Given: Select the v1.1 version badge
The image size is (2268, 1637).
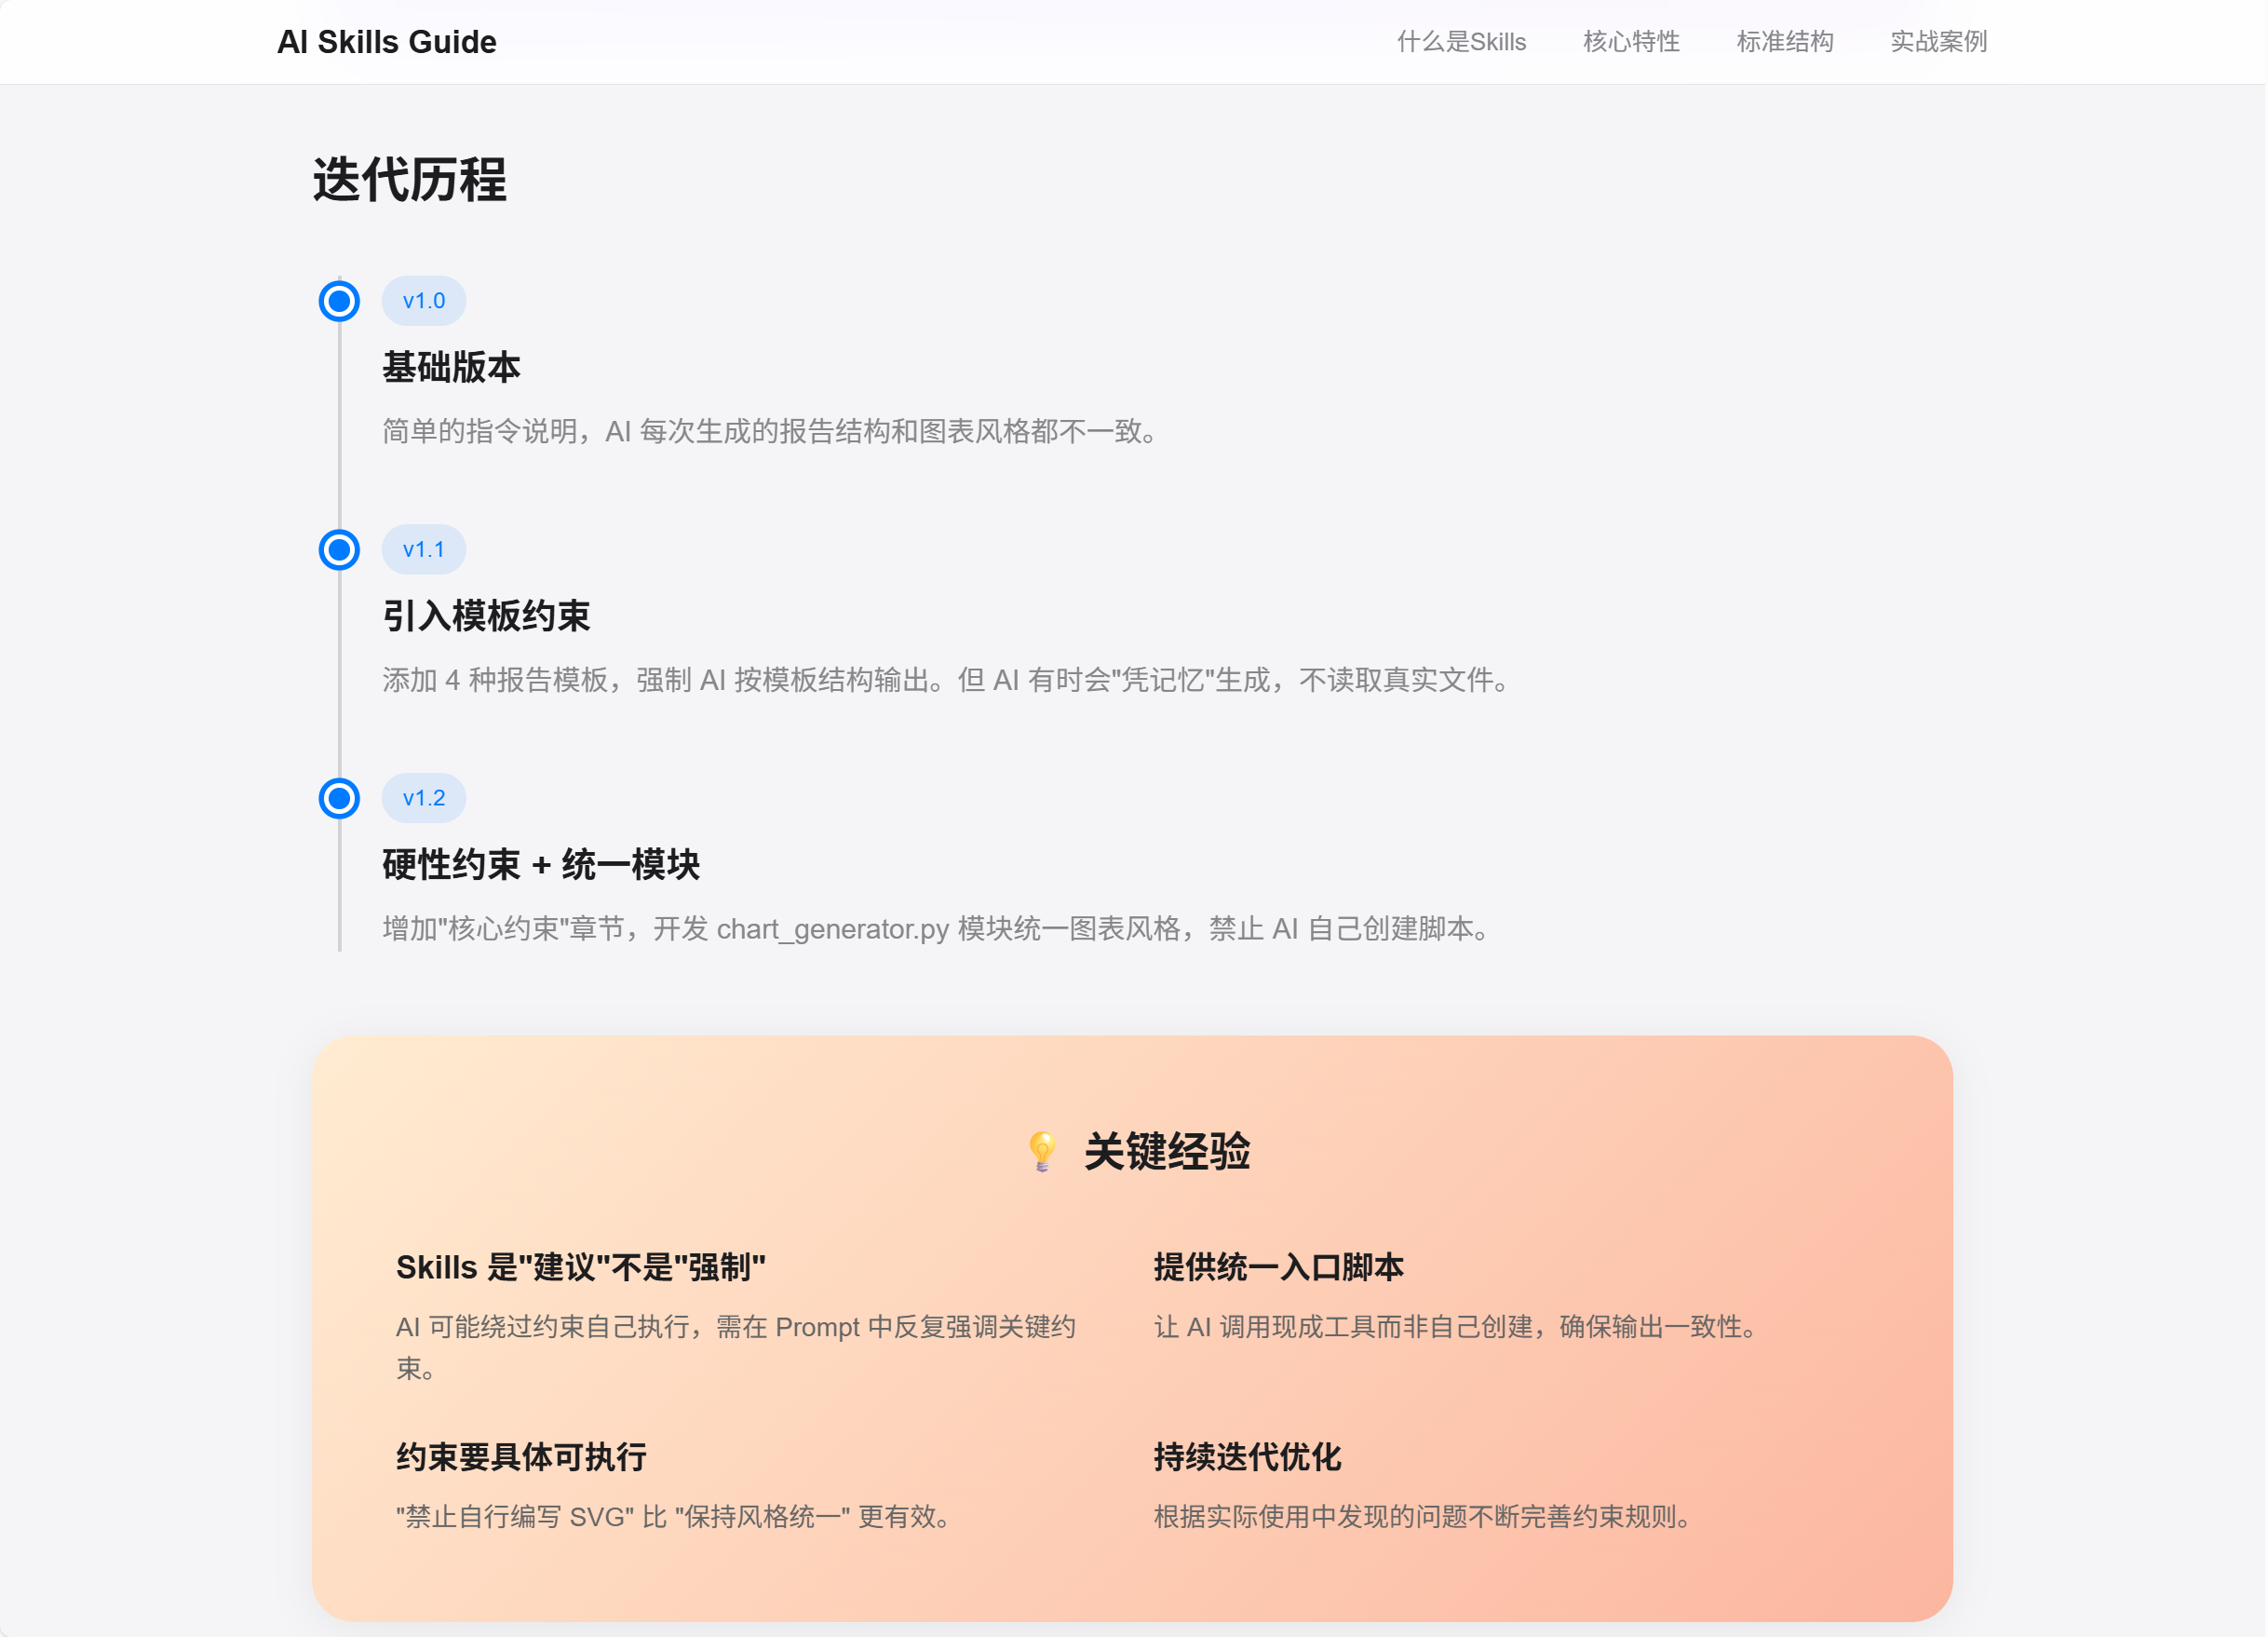Looking at the screenshot, I should [x=424, y=550].
